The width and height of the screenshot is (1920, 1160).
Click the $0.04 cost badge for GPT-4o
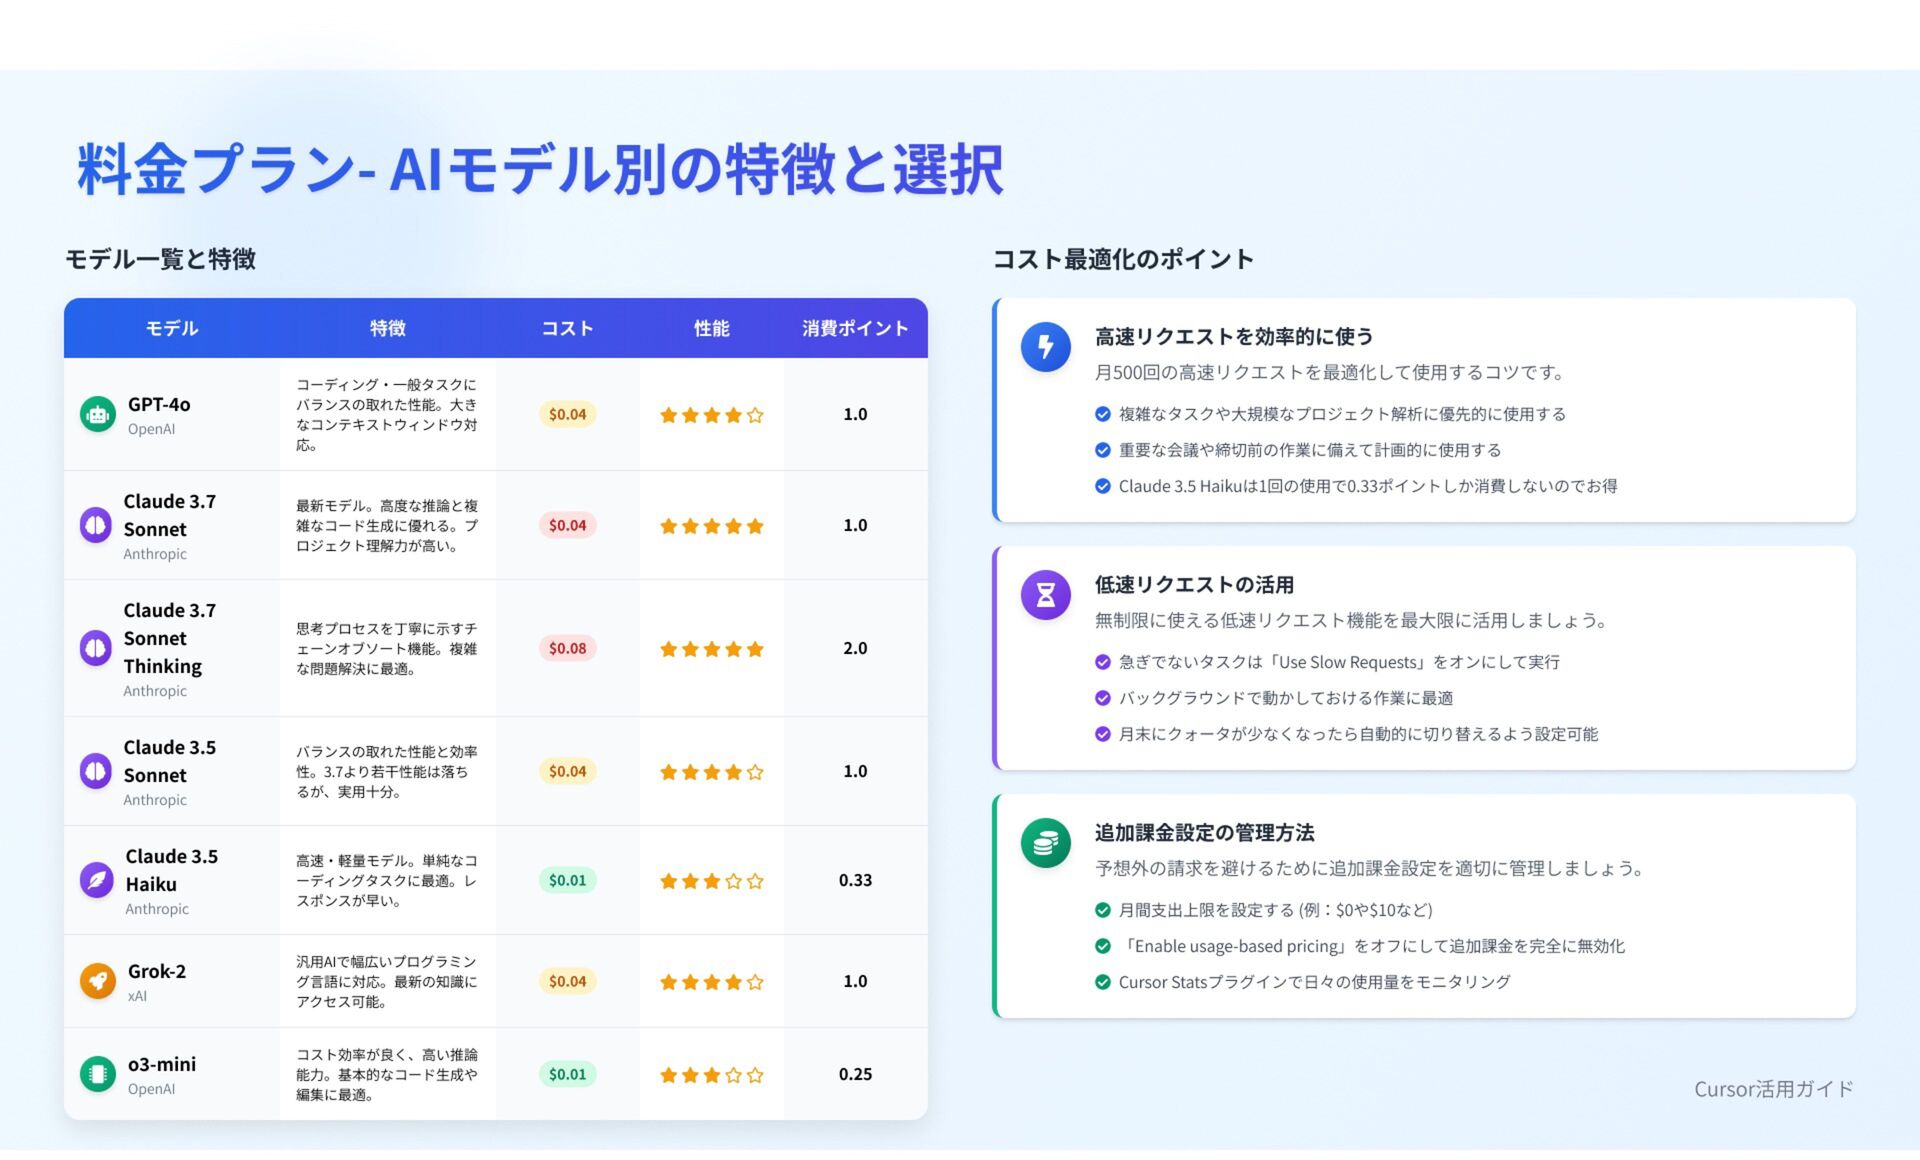click(567, 414)
